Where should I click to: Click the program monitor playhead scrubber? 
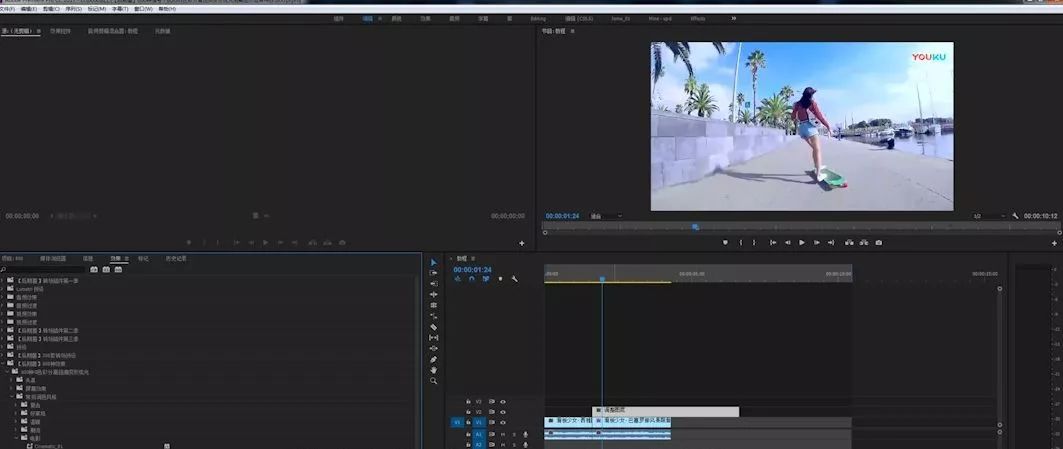pos(696,227)
